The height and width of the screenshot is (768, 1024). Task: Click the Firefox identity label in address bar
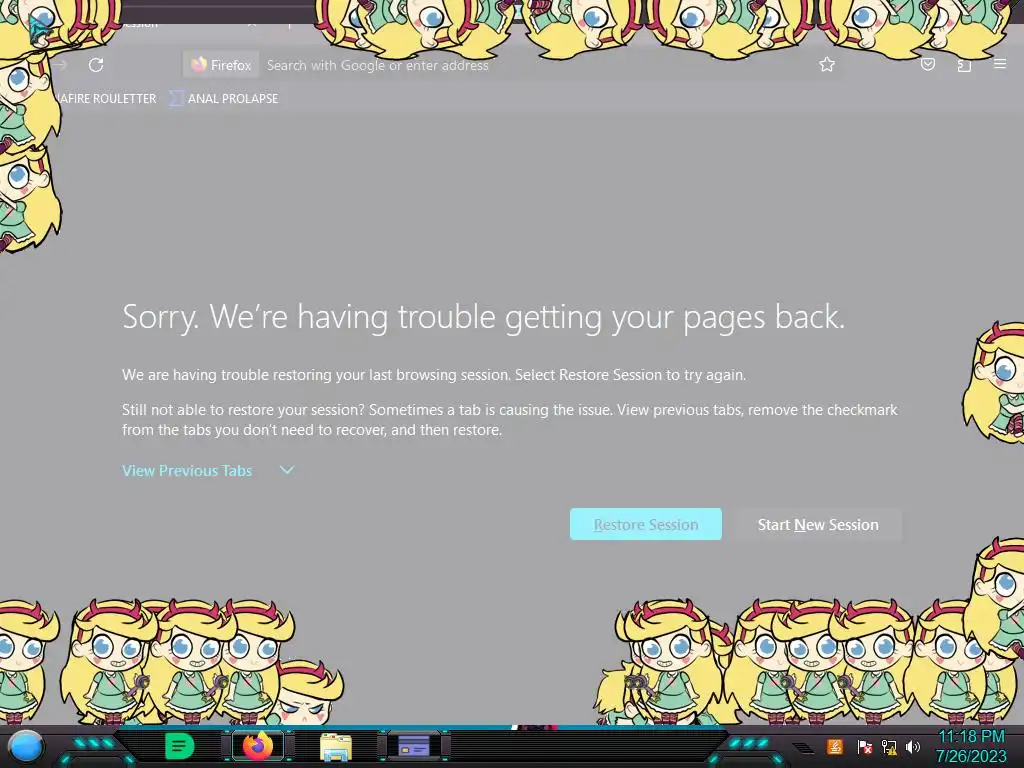pos(221,65)
